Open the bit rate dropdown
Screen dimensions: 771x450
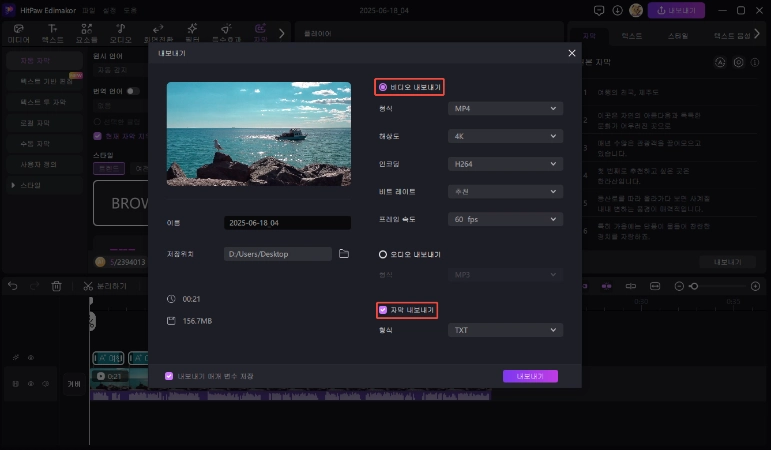pos(505,191)
